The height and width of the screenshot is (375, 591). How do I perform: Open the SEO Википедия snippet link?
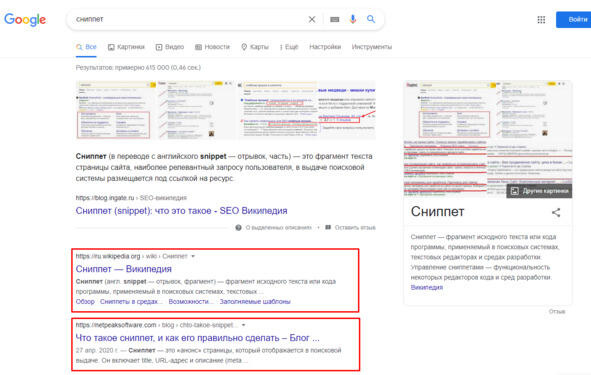pyautogui.click(x=181, y=211)
